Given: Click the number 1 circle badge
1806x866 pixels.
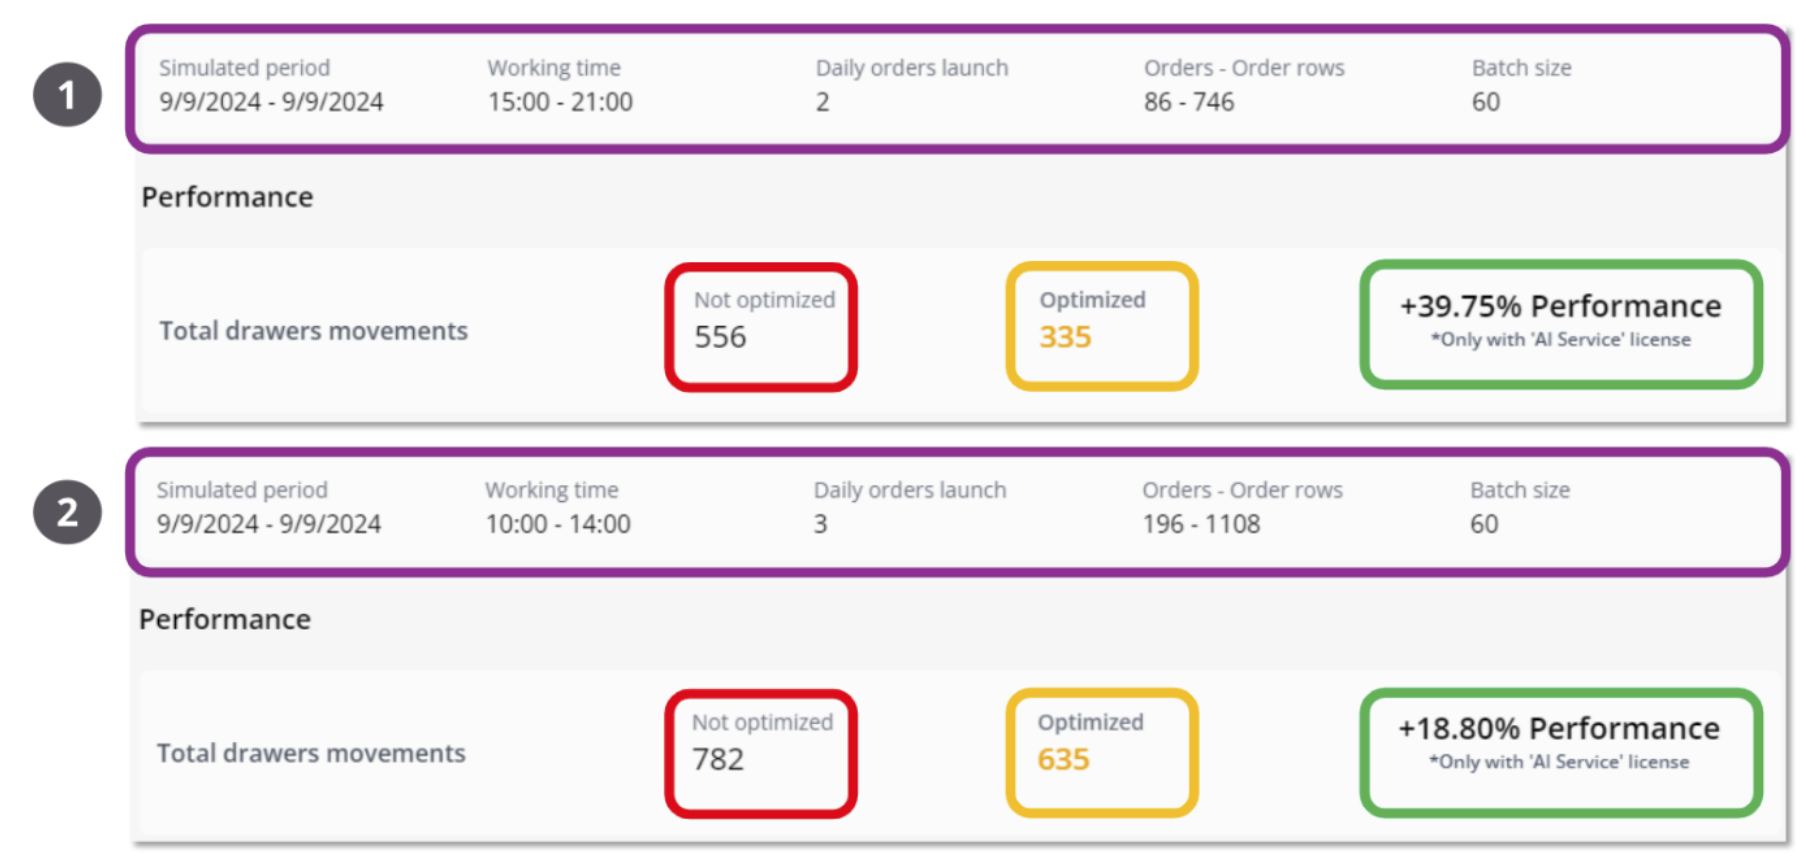Looking at the screenshot, I should tap(67, 95).
